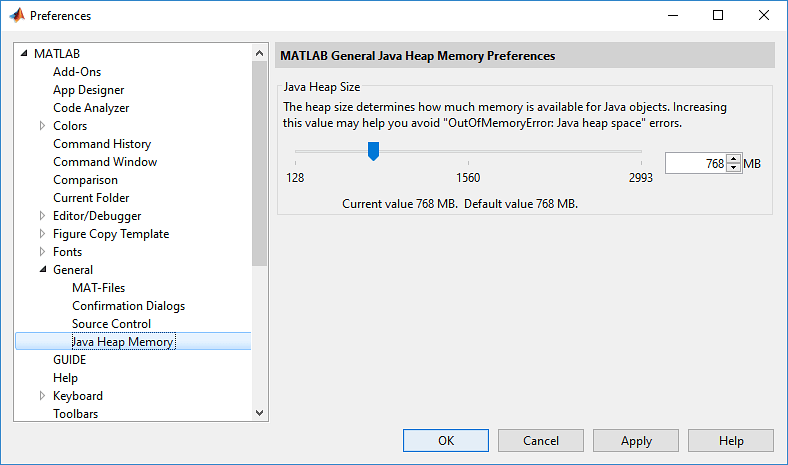Click the Java Heap Memory Preferences heading
This screenshot has width=788, height=465.
418,56
